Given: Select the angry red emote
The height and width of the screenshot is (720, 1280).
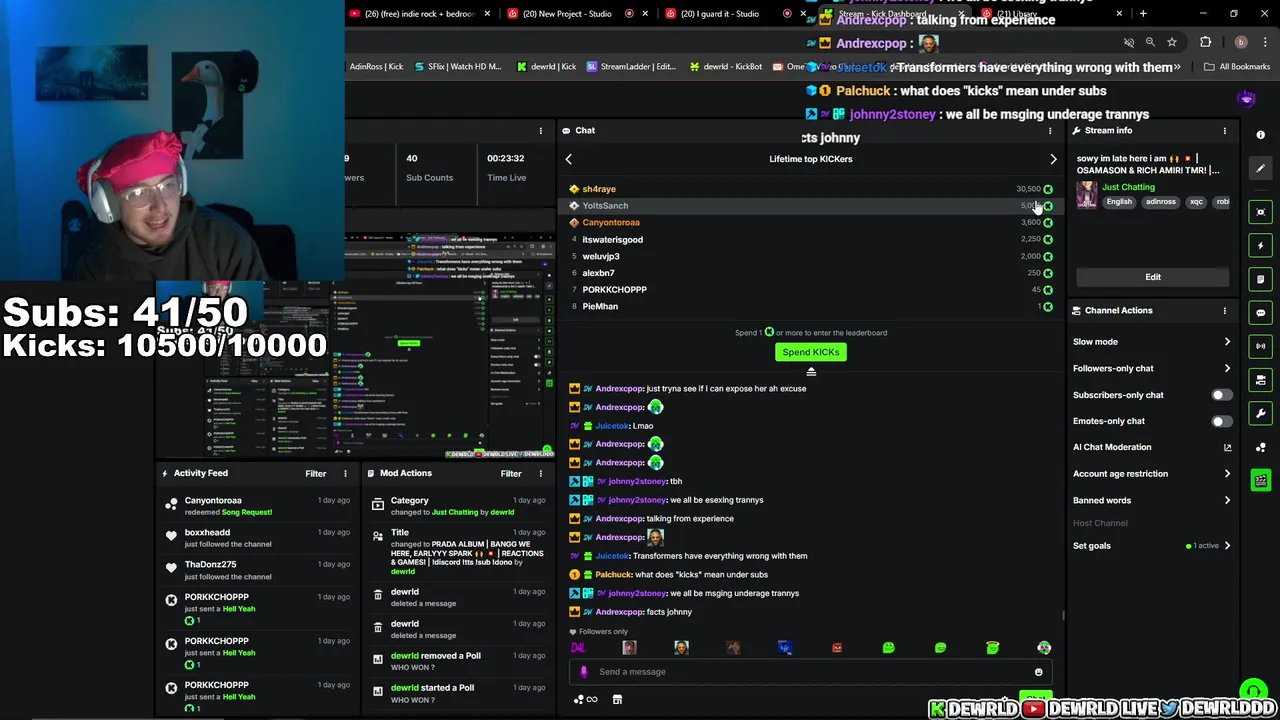Looking at the screenshot, I should [x=837, y=648].
